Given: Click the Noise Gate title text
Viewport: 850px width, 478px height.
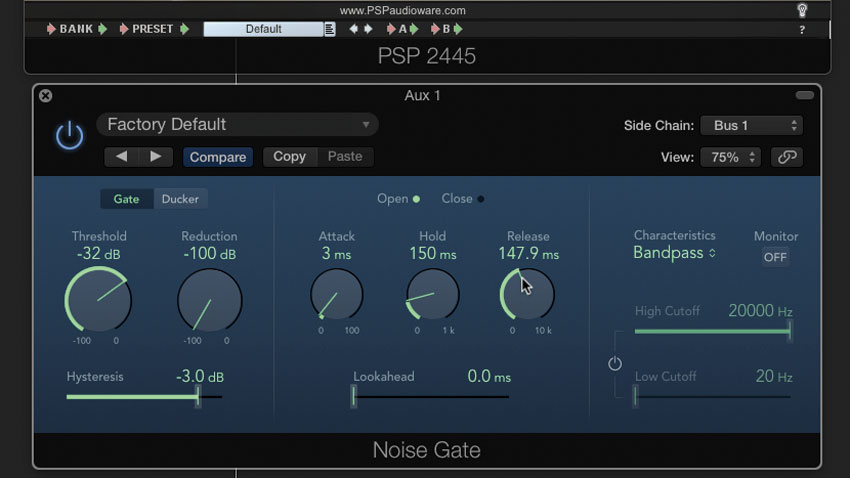Looking at the screenshot, I should pyautogui.click(x=427, y=450).
